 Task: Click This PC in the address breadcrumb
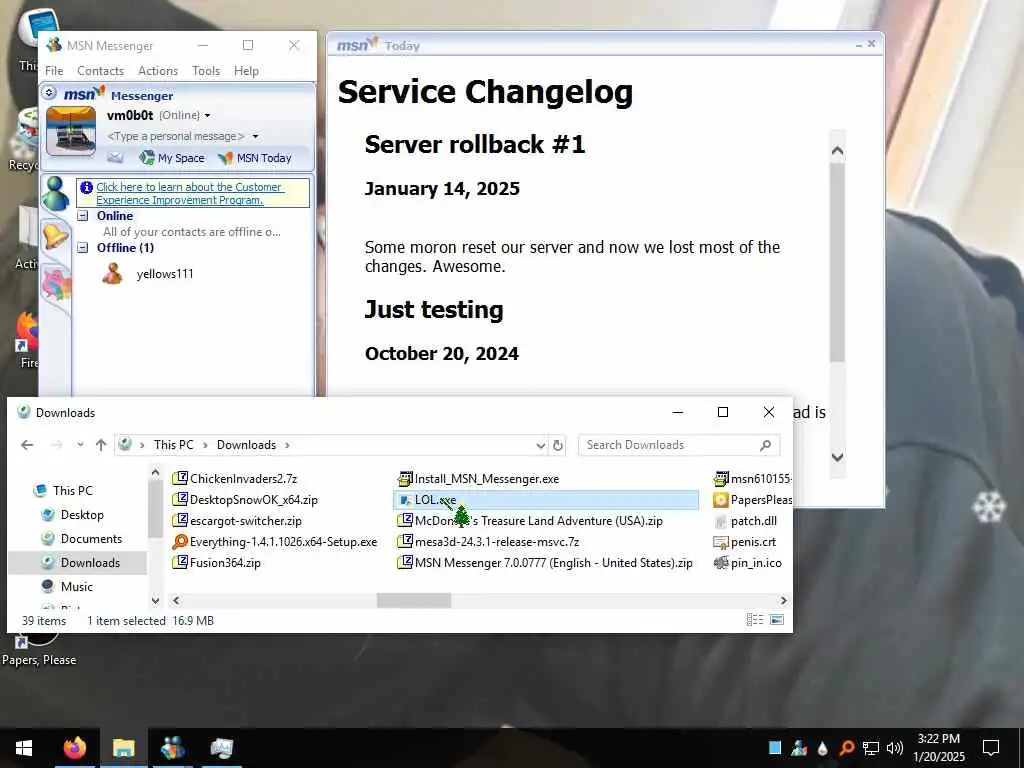click(x=174, y=445)
